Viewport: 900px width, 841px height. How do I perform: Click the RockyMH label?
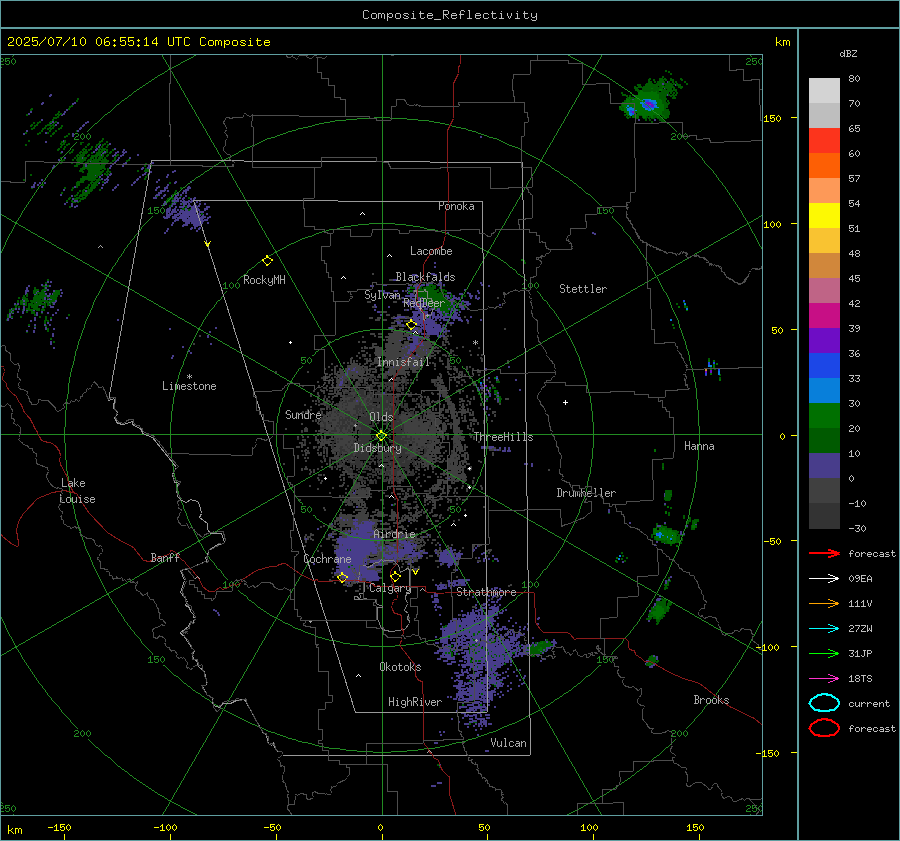pos(264,280)
